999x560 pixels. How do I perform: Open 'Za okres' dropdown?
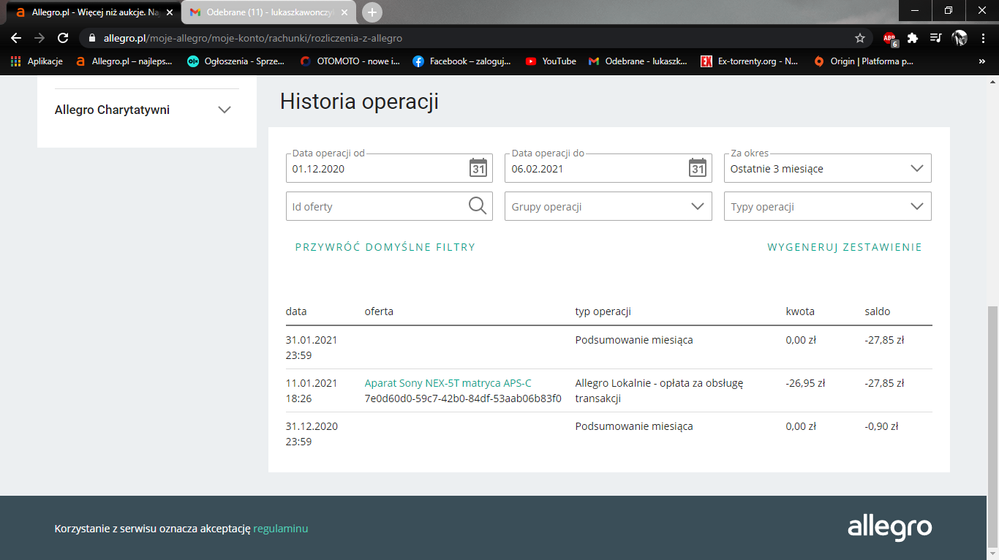pos(827,168)
